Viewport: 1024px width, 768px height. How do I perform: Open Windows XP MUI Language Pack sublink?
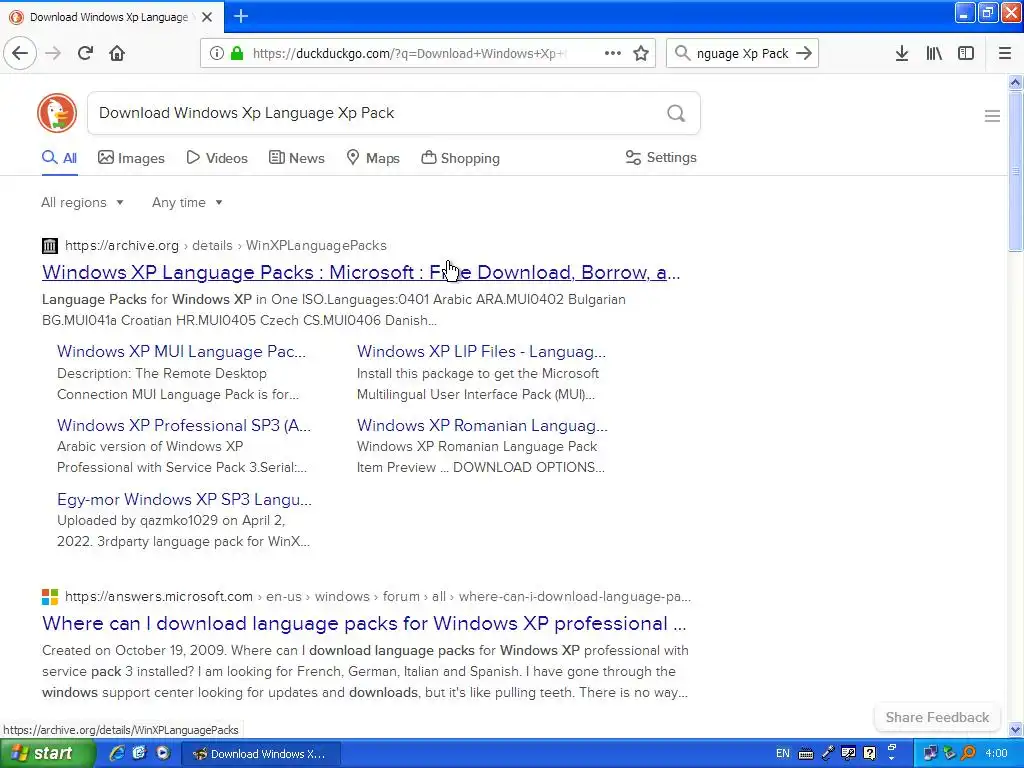click(182, 351)
